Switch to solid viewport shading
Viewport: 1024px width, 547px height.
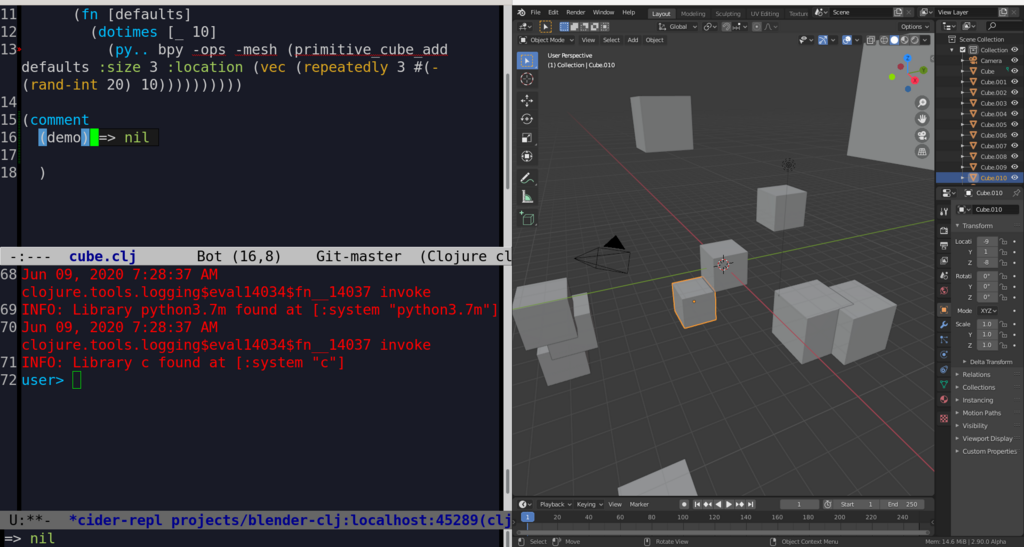(895, 40)
